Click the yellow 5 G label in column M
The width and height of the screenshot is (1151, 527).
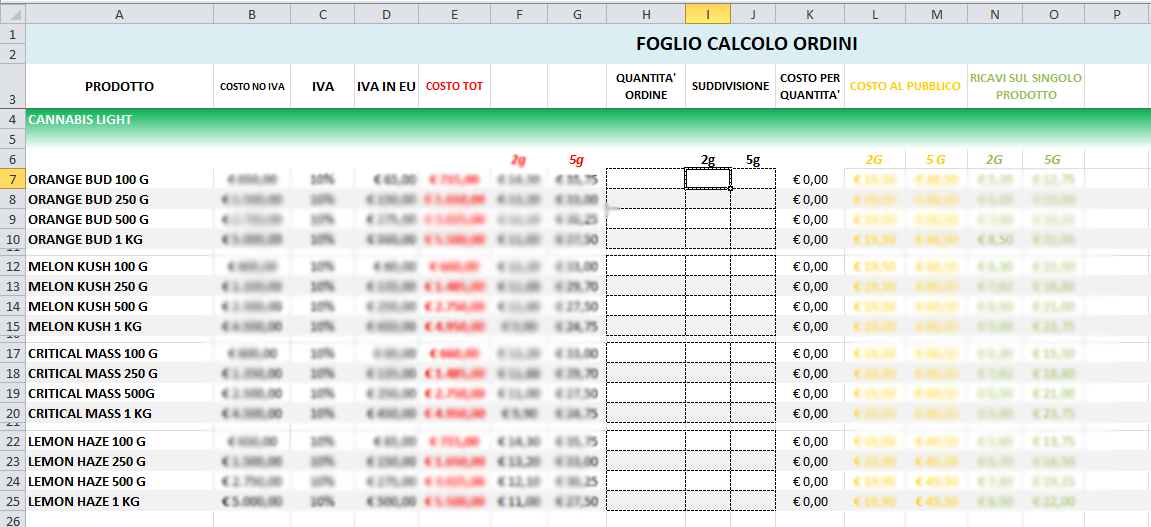point(936,159)
